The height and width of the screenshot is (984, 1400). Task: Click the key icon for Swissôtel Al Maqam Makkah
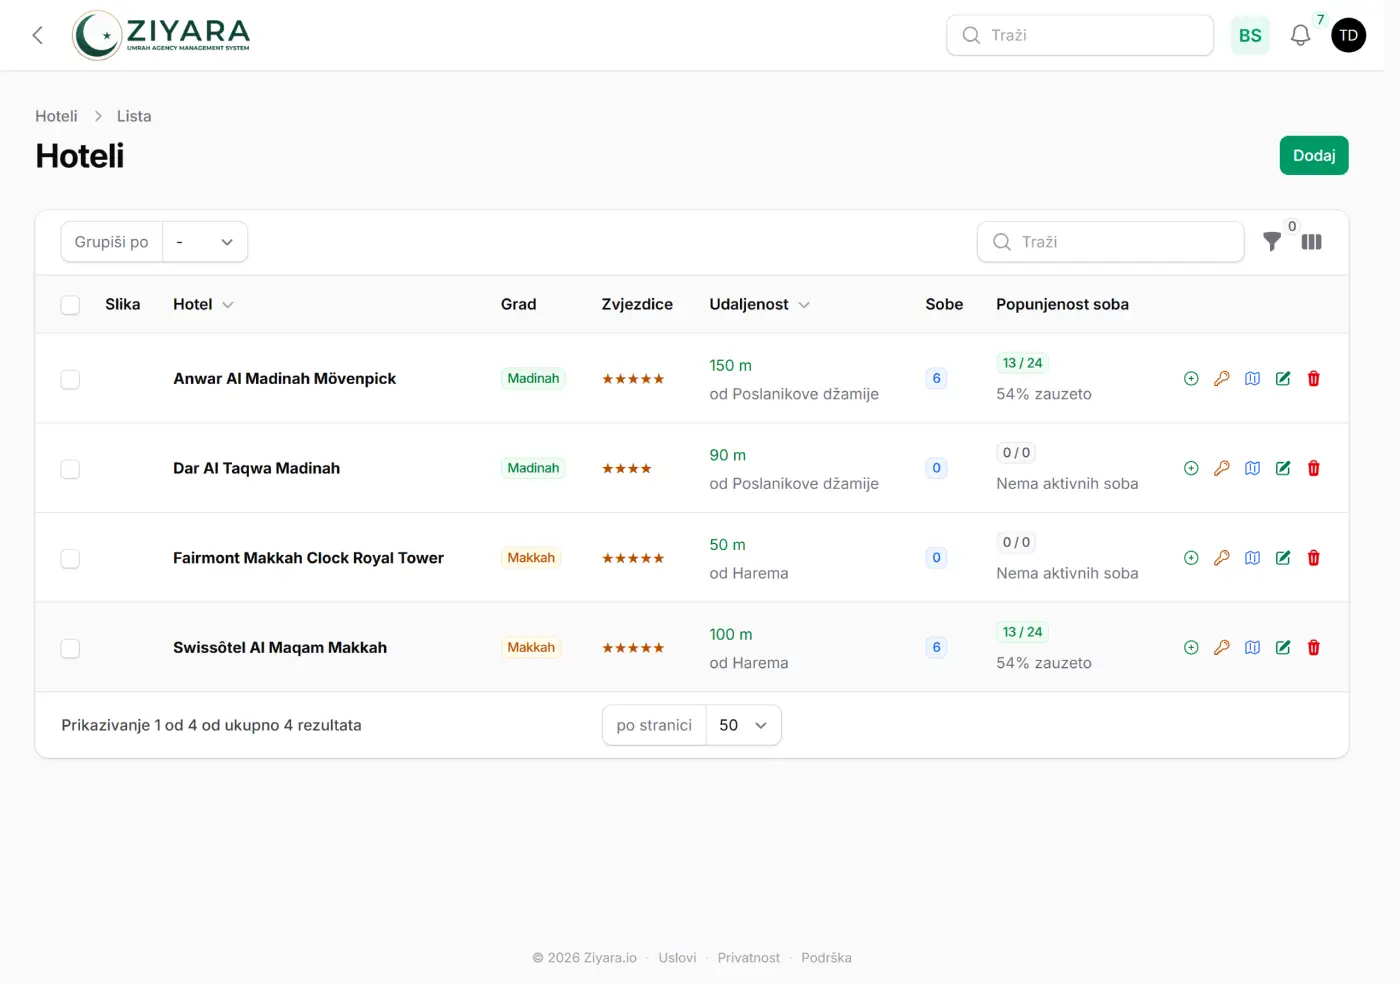(x=1222, y=648)
